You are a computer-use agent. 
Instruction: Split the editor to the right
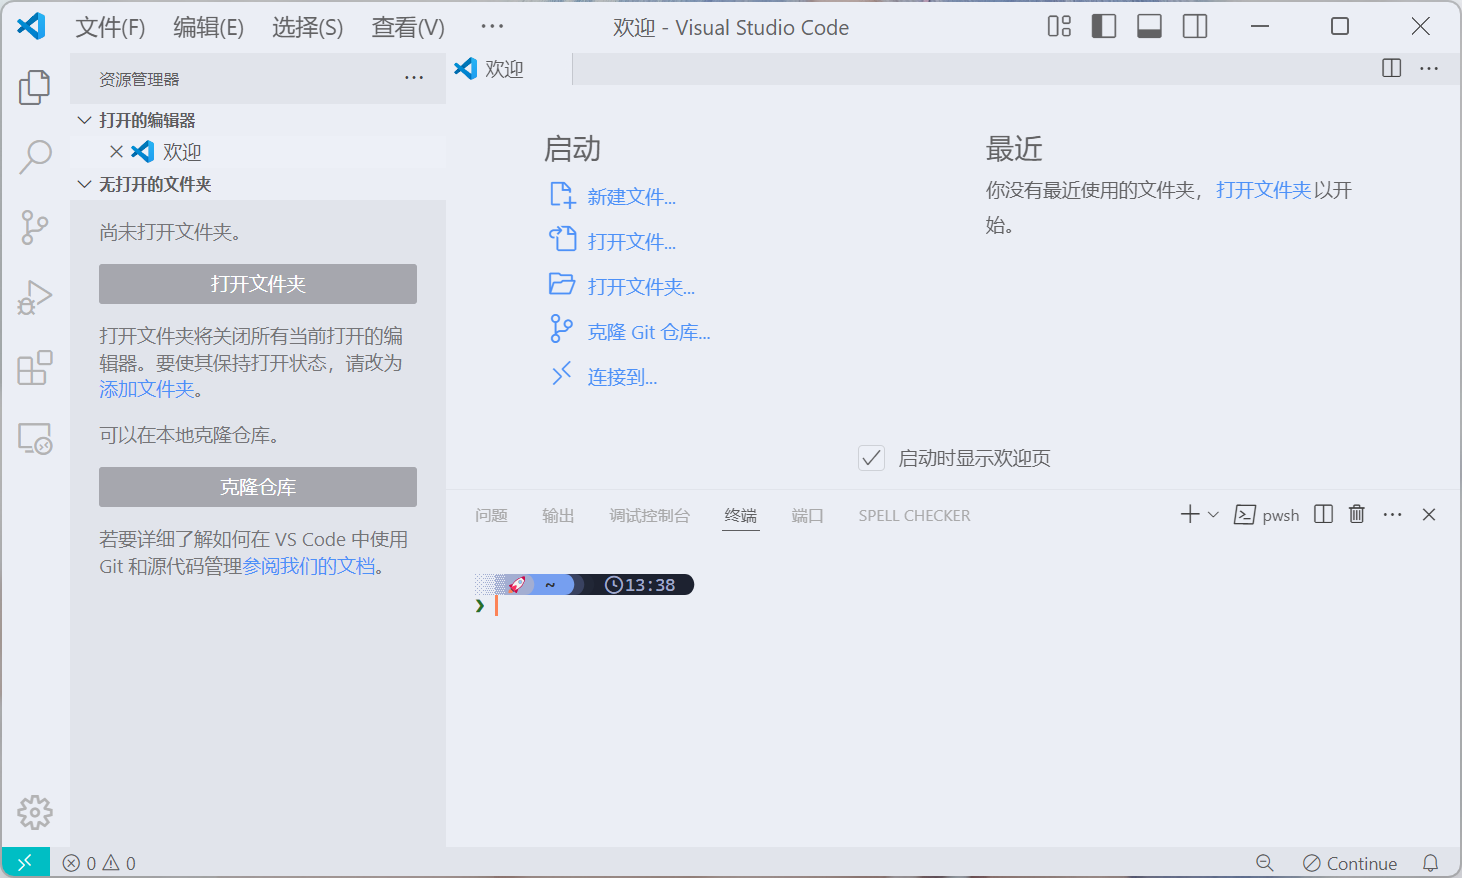pyautogui.click(x=1391, y=68)
